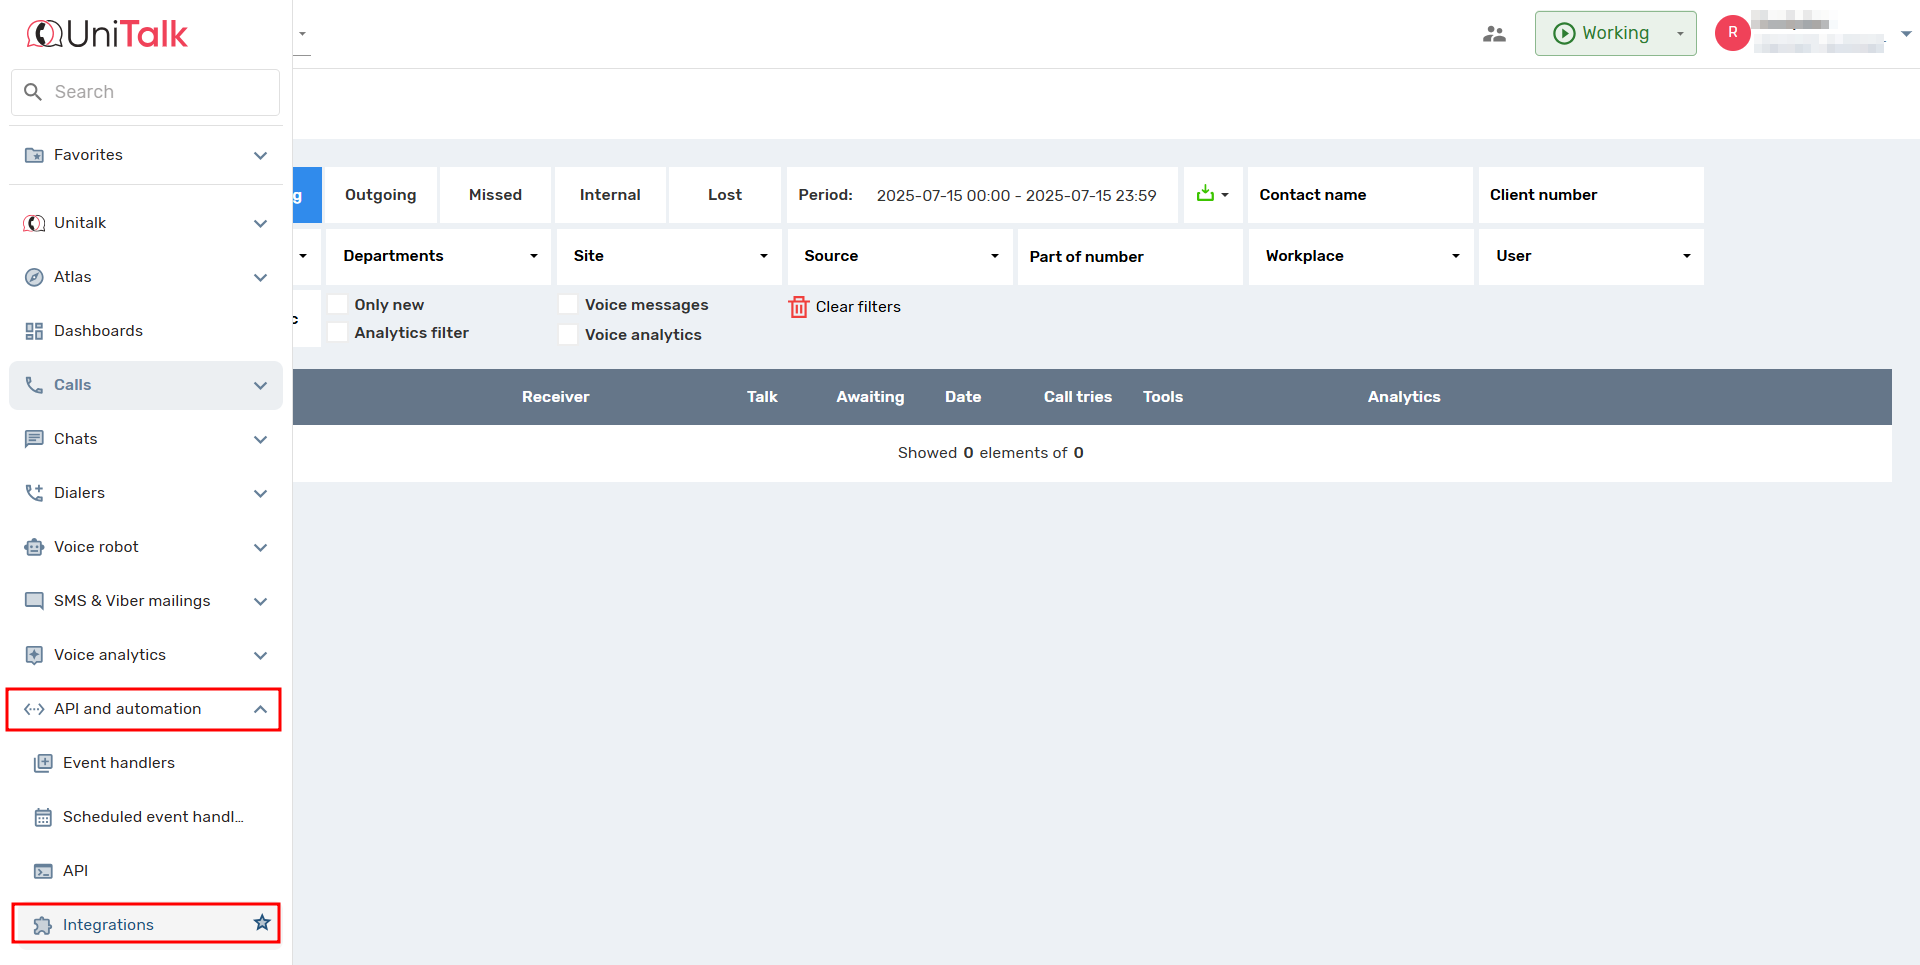Image resolution: width=1920 pixels, height=965 pixels.
Task: Click the green export download icon
Action: 1205,194
